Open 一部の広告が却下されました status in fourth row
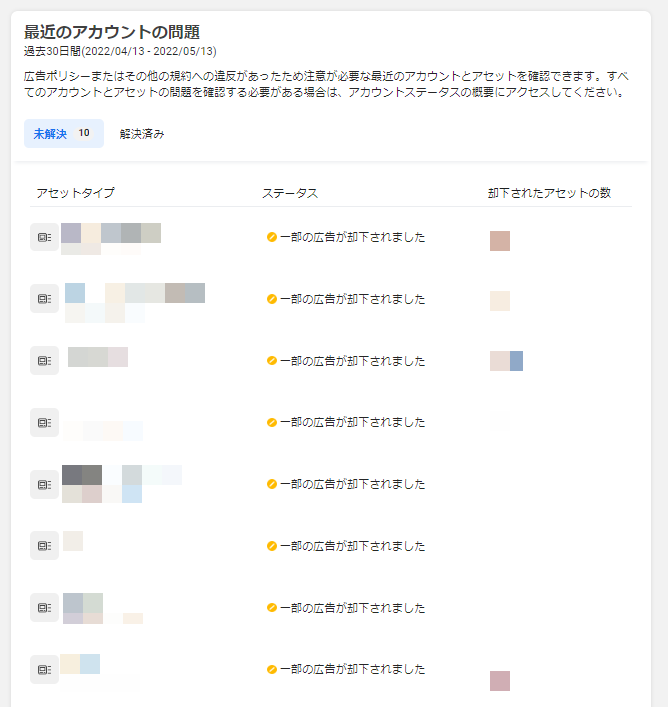This screenshot has width=668, height=707. coord(352,423)
